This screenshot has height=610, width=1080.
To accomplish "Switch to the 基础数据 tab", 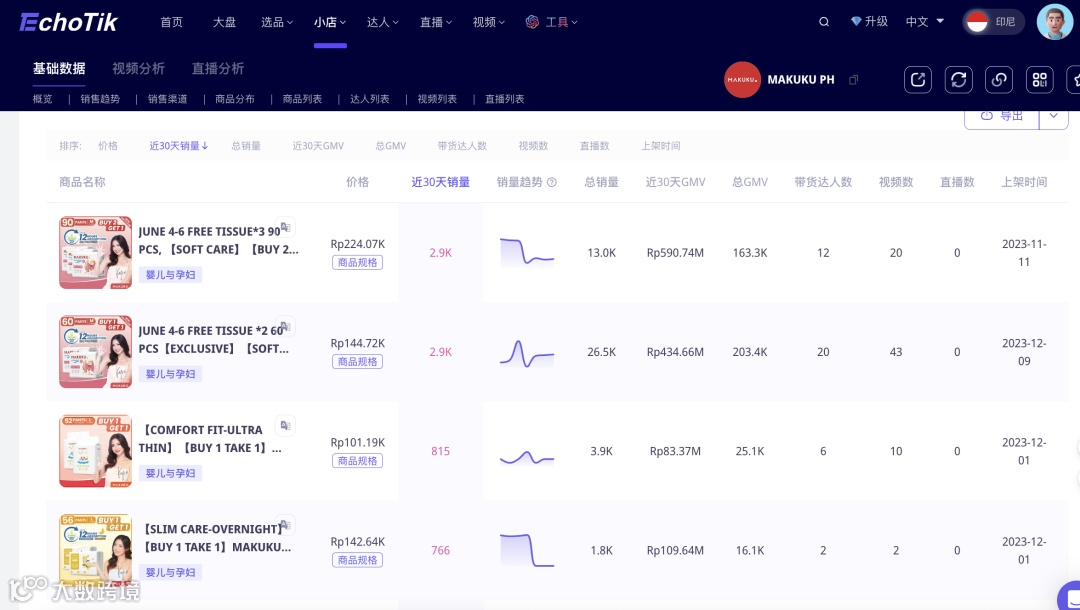I will click(59, 68).
